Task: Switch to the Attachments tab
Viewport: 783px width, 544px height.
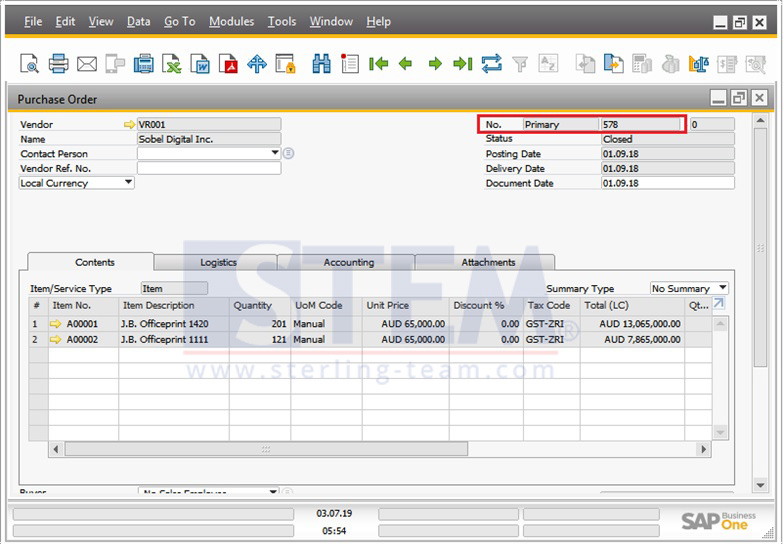Action: point(485,262)
